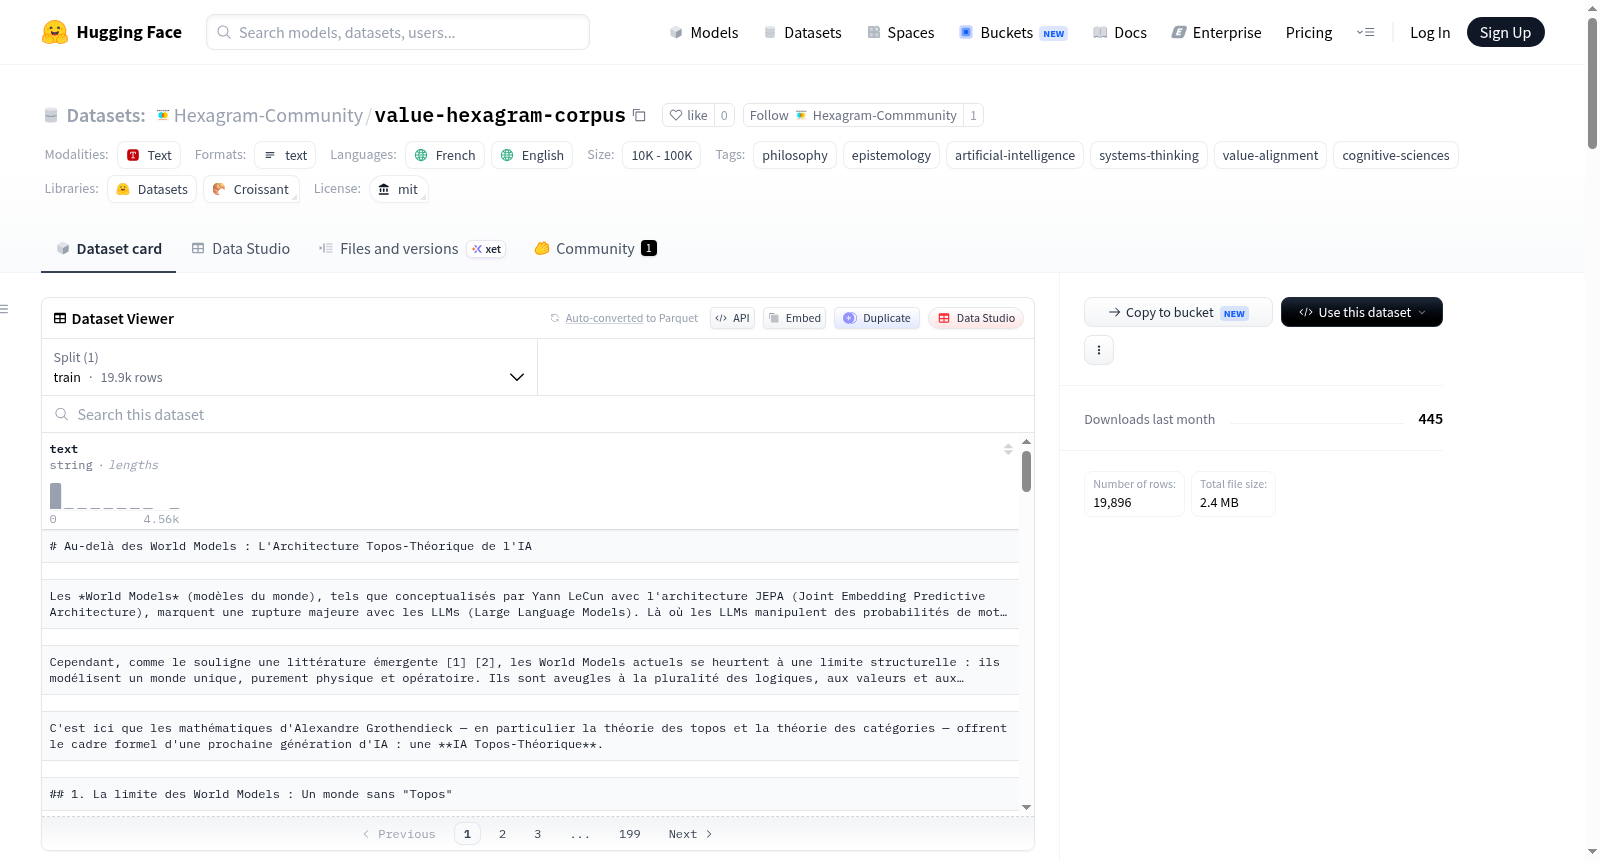Screen dimensions: 1600x861
Task: Click the Sign Up button
Action: tap(1505, 32)
